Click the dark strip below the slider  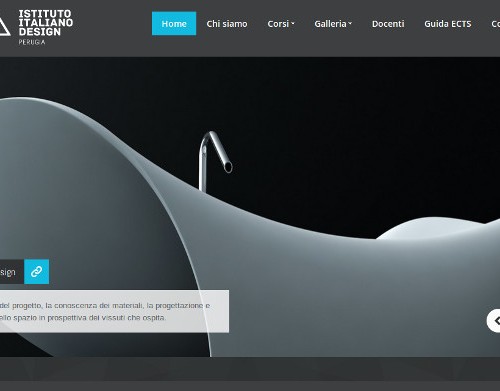coord(250,369)
